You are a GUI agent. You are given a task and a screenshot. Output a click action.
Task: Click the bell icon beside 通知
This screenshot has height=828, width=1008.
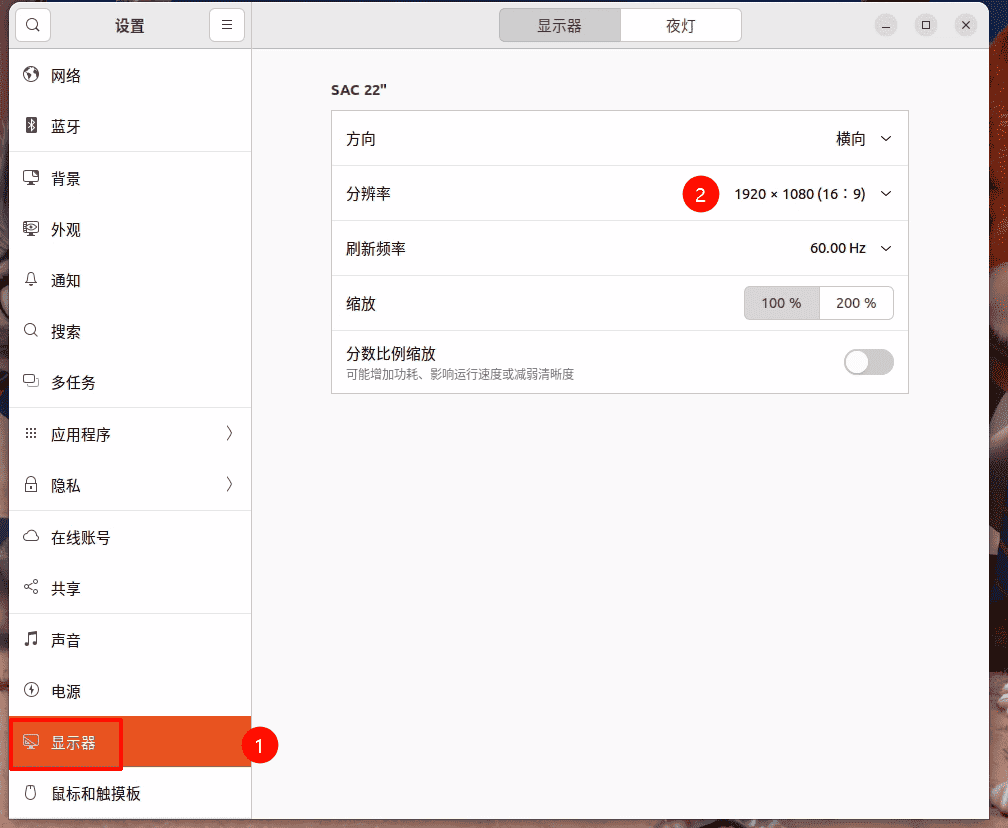[x=31, y=280]
